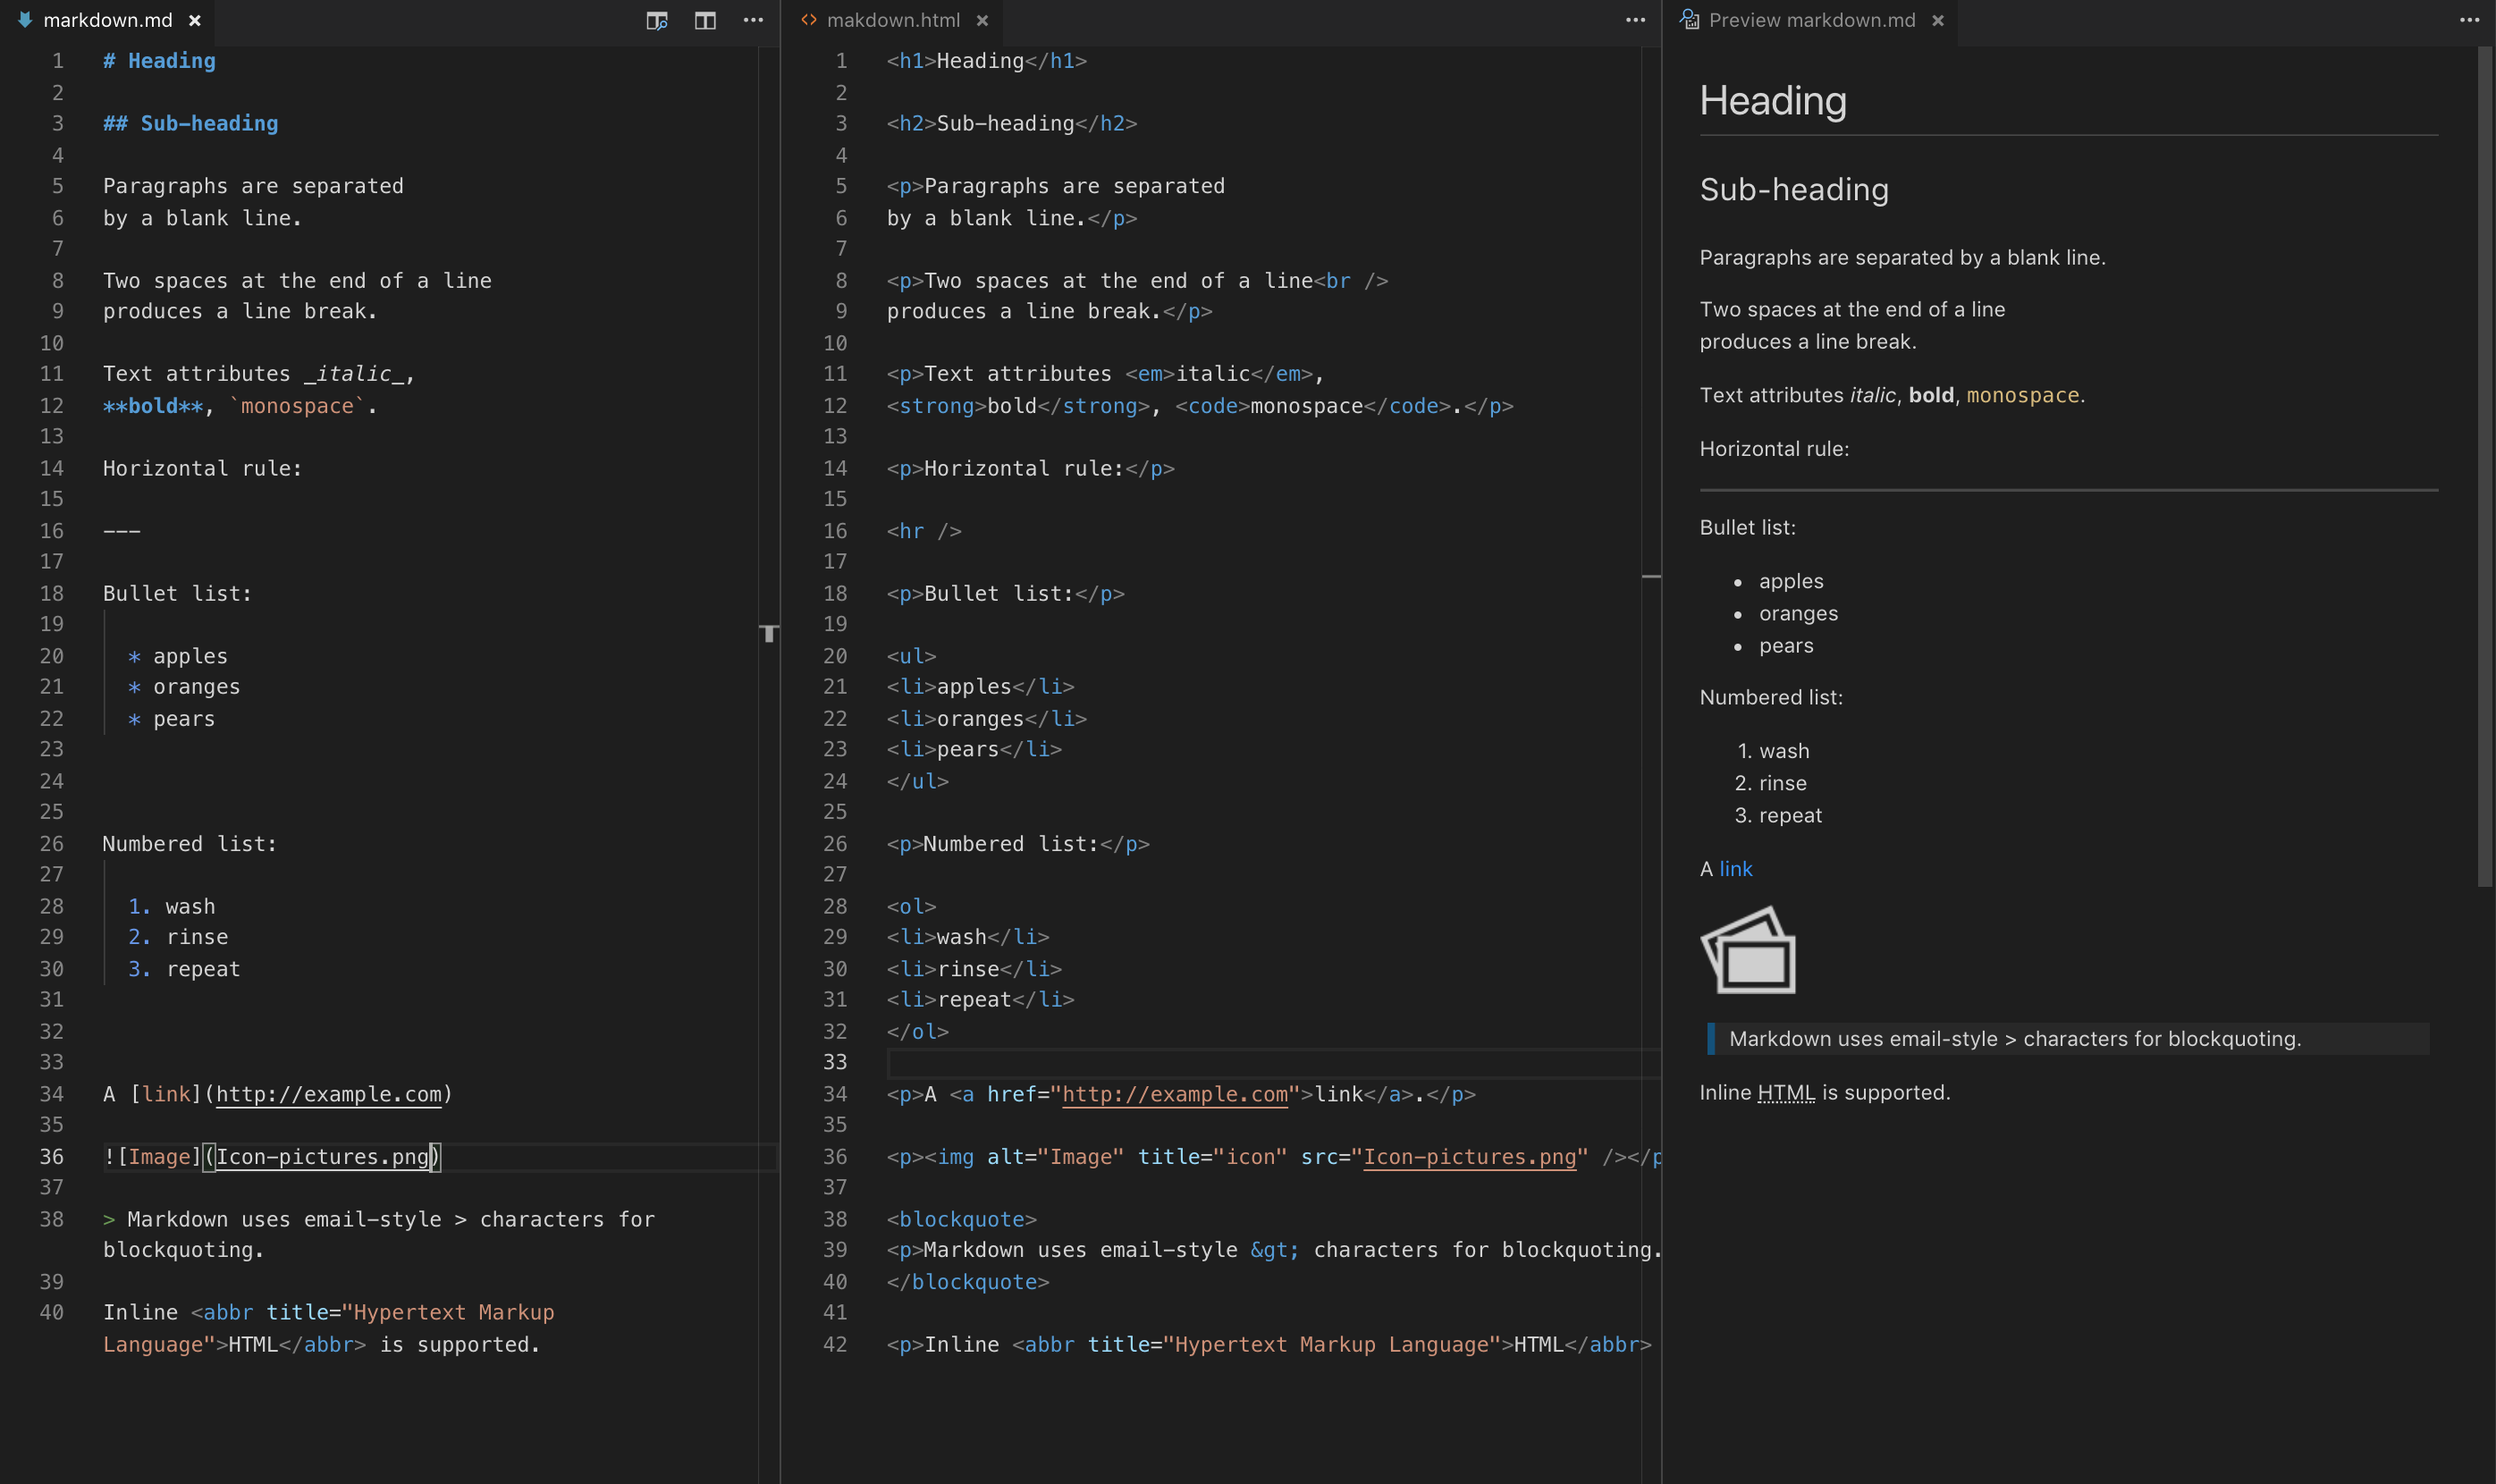Open more actions for makdown.html editor
This screenshot has width=2496, height=1484.
pyautogui.click(x=1635, y=20)
